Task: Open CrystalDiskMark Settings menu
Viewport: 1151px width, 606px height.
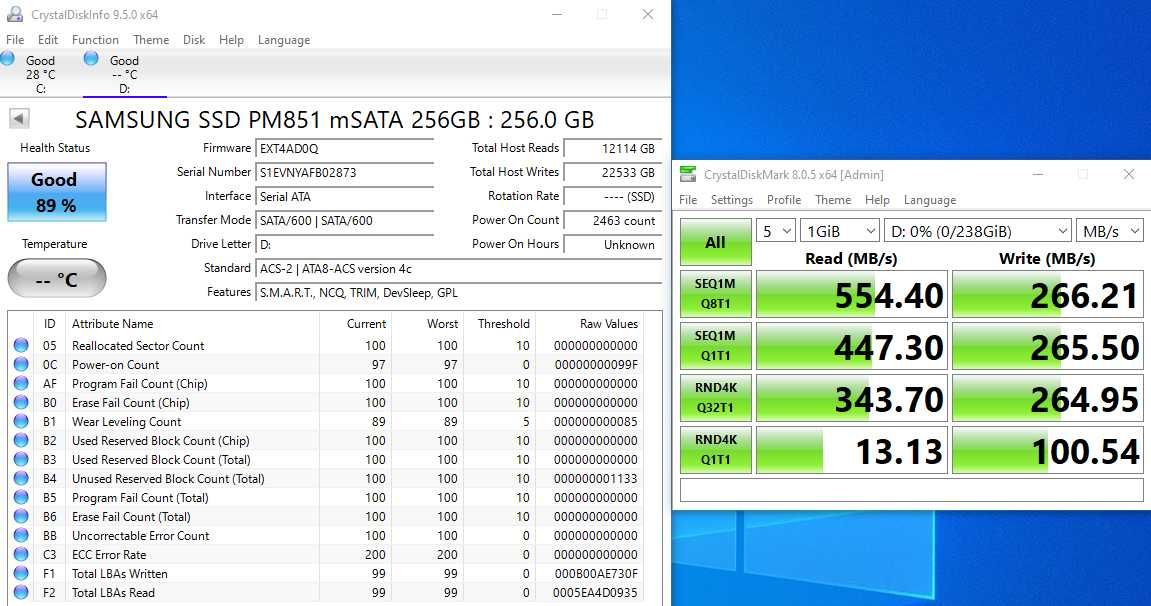Action: 731,200
